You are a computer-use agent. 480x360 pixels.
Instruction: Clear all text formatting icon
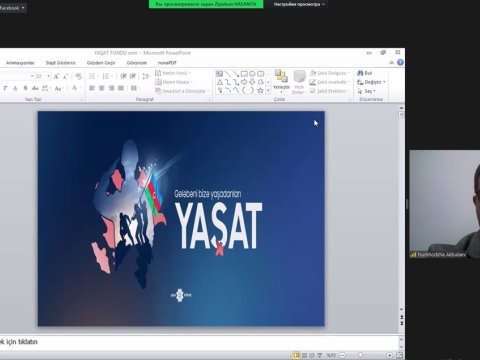point(79,77)
